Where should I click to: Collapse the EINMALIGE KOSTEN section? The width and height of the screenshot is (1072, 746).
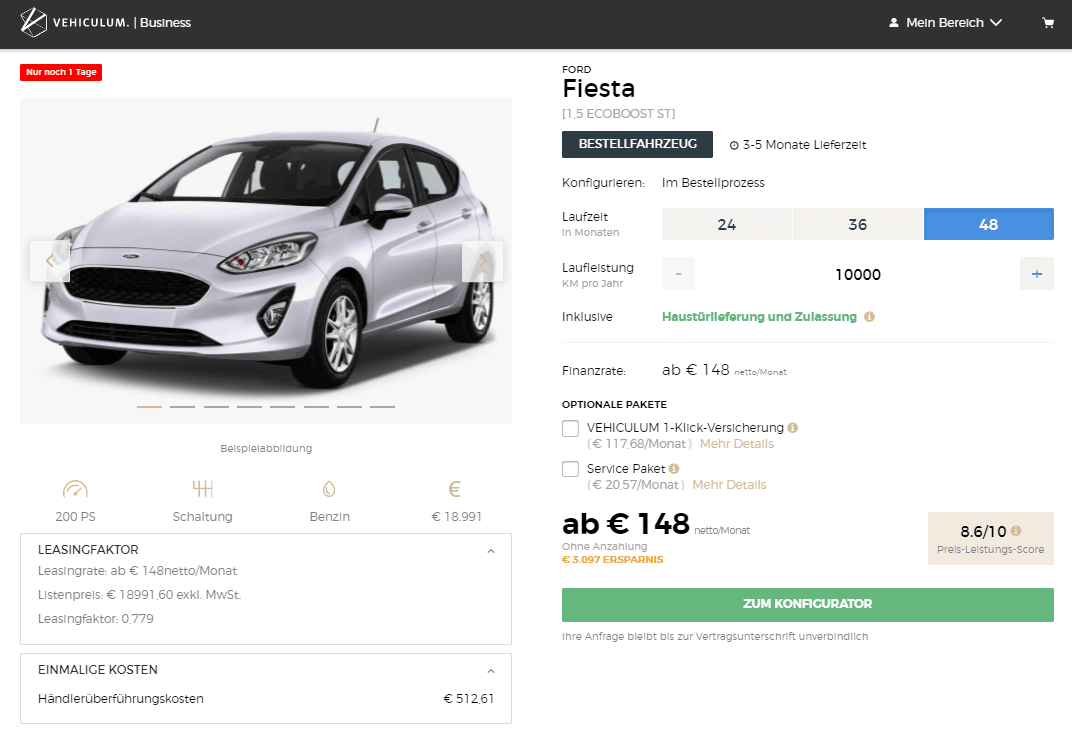pyautogui.click(x=491, y=671)
